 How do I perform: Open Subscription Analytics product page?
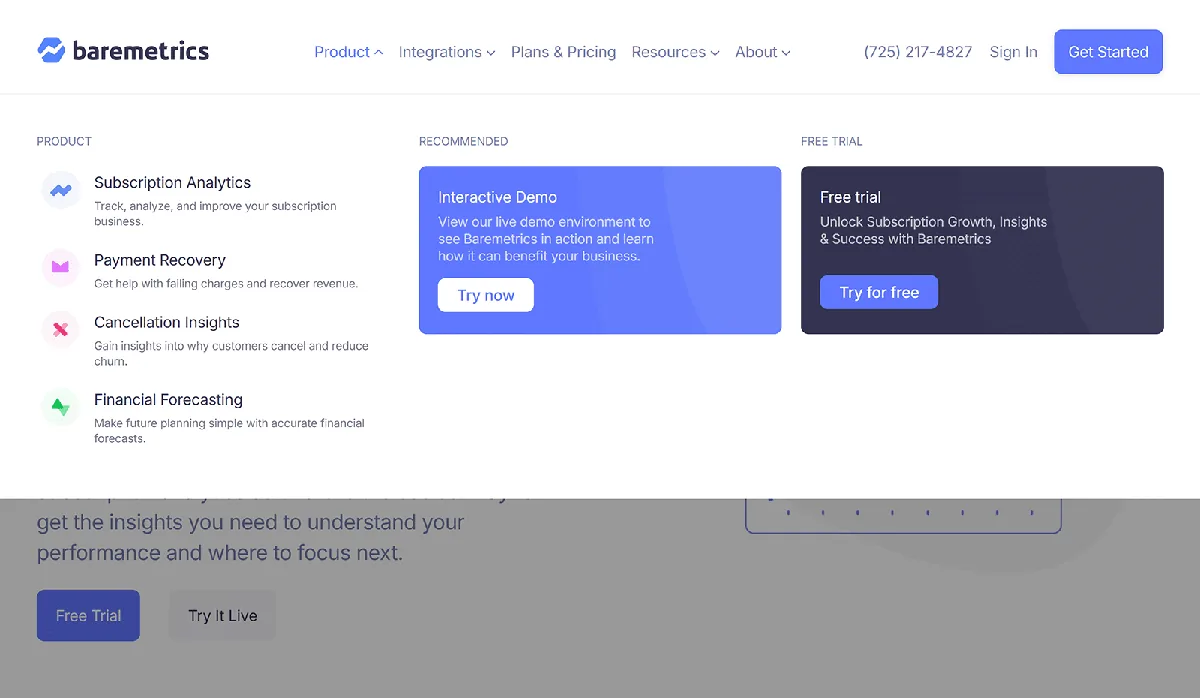(x=172, y=182)
